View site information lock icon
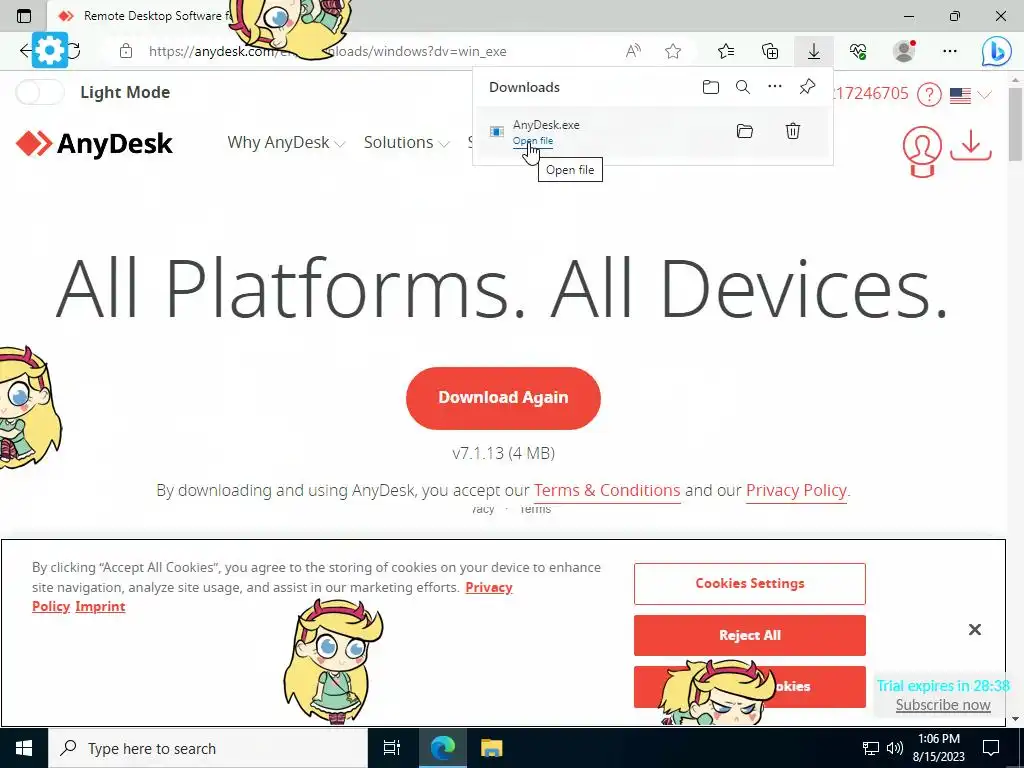The width and height of the screenshot is (1024, 768). tap(126, 52)
